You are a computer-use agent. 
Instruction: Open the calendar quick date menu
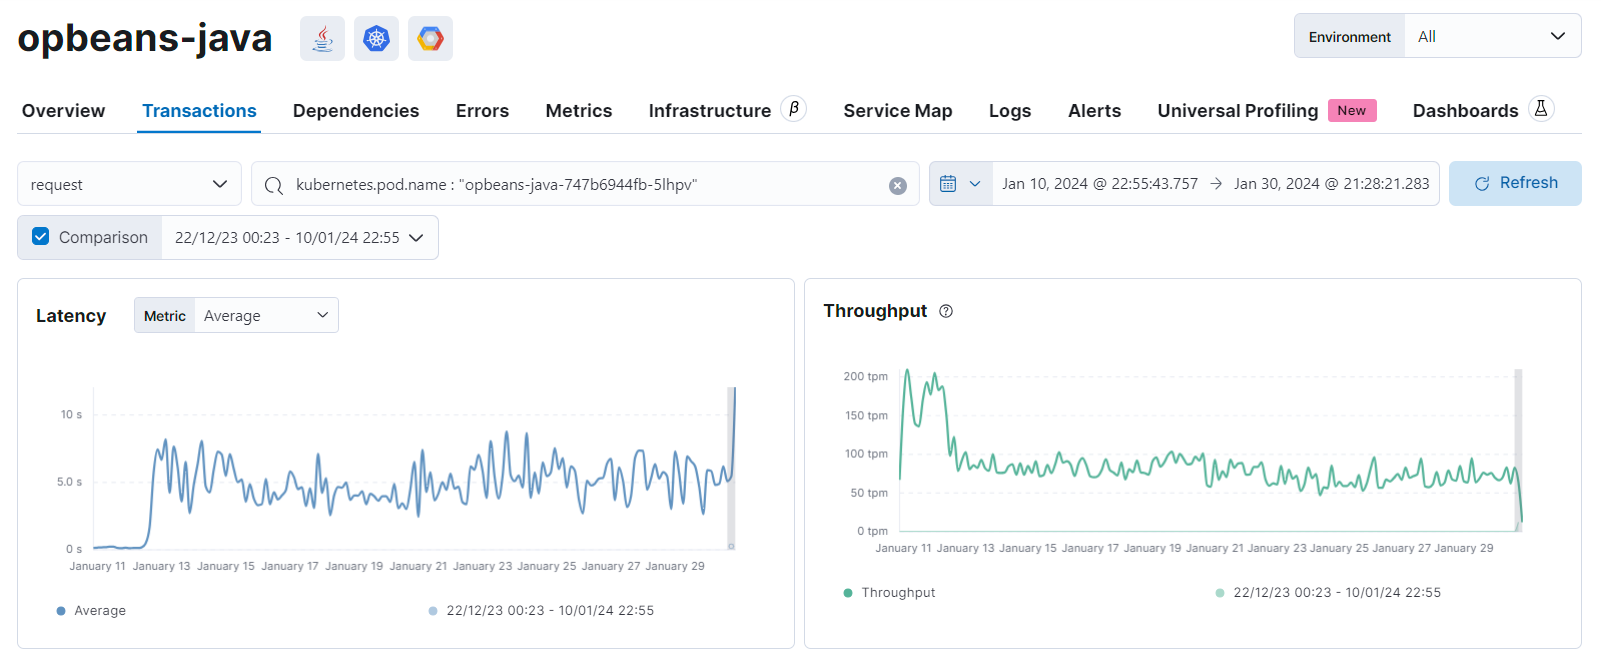pyautogui.click(x=960, y=184)
